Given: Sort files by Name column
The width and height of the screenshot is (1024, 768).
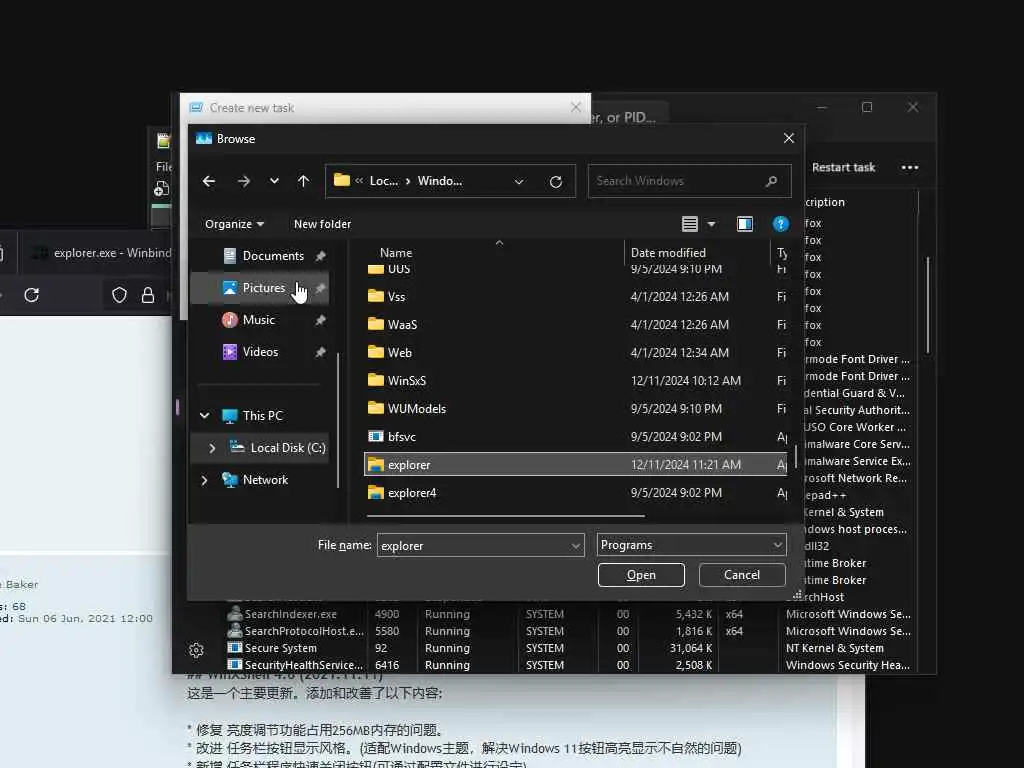Looking at the screenshot, I should click(396, 253).
